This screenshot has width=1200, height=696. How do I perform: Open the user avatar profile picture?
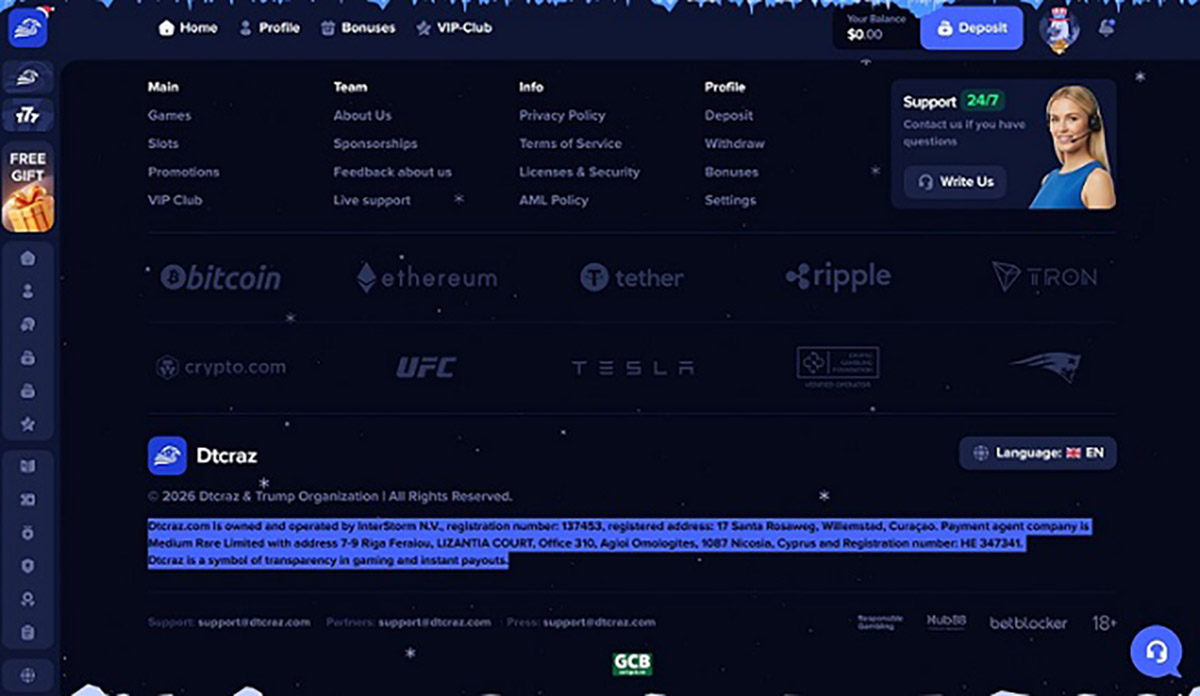(x=1059, y=30)
